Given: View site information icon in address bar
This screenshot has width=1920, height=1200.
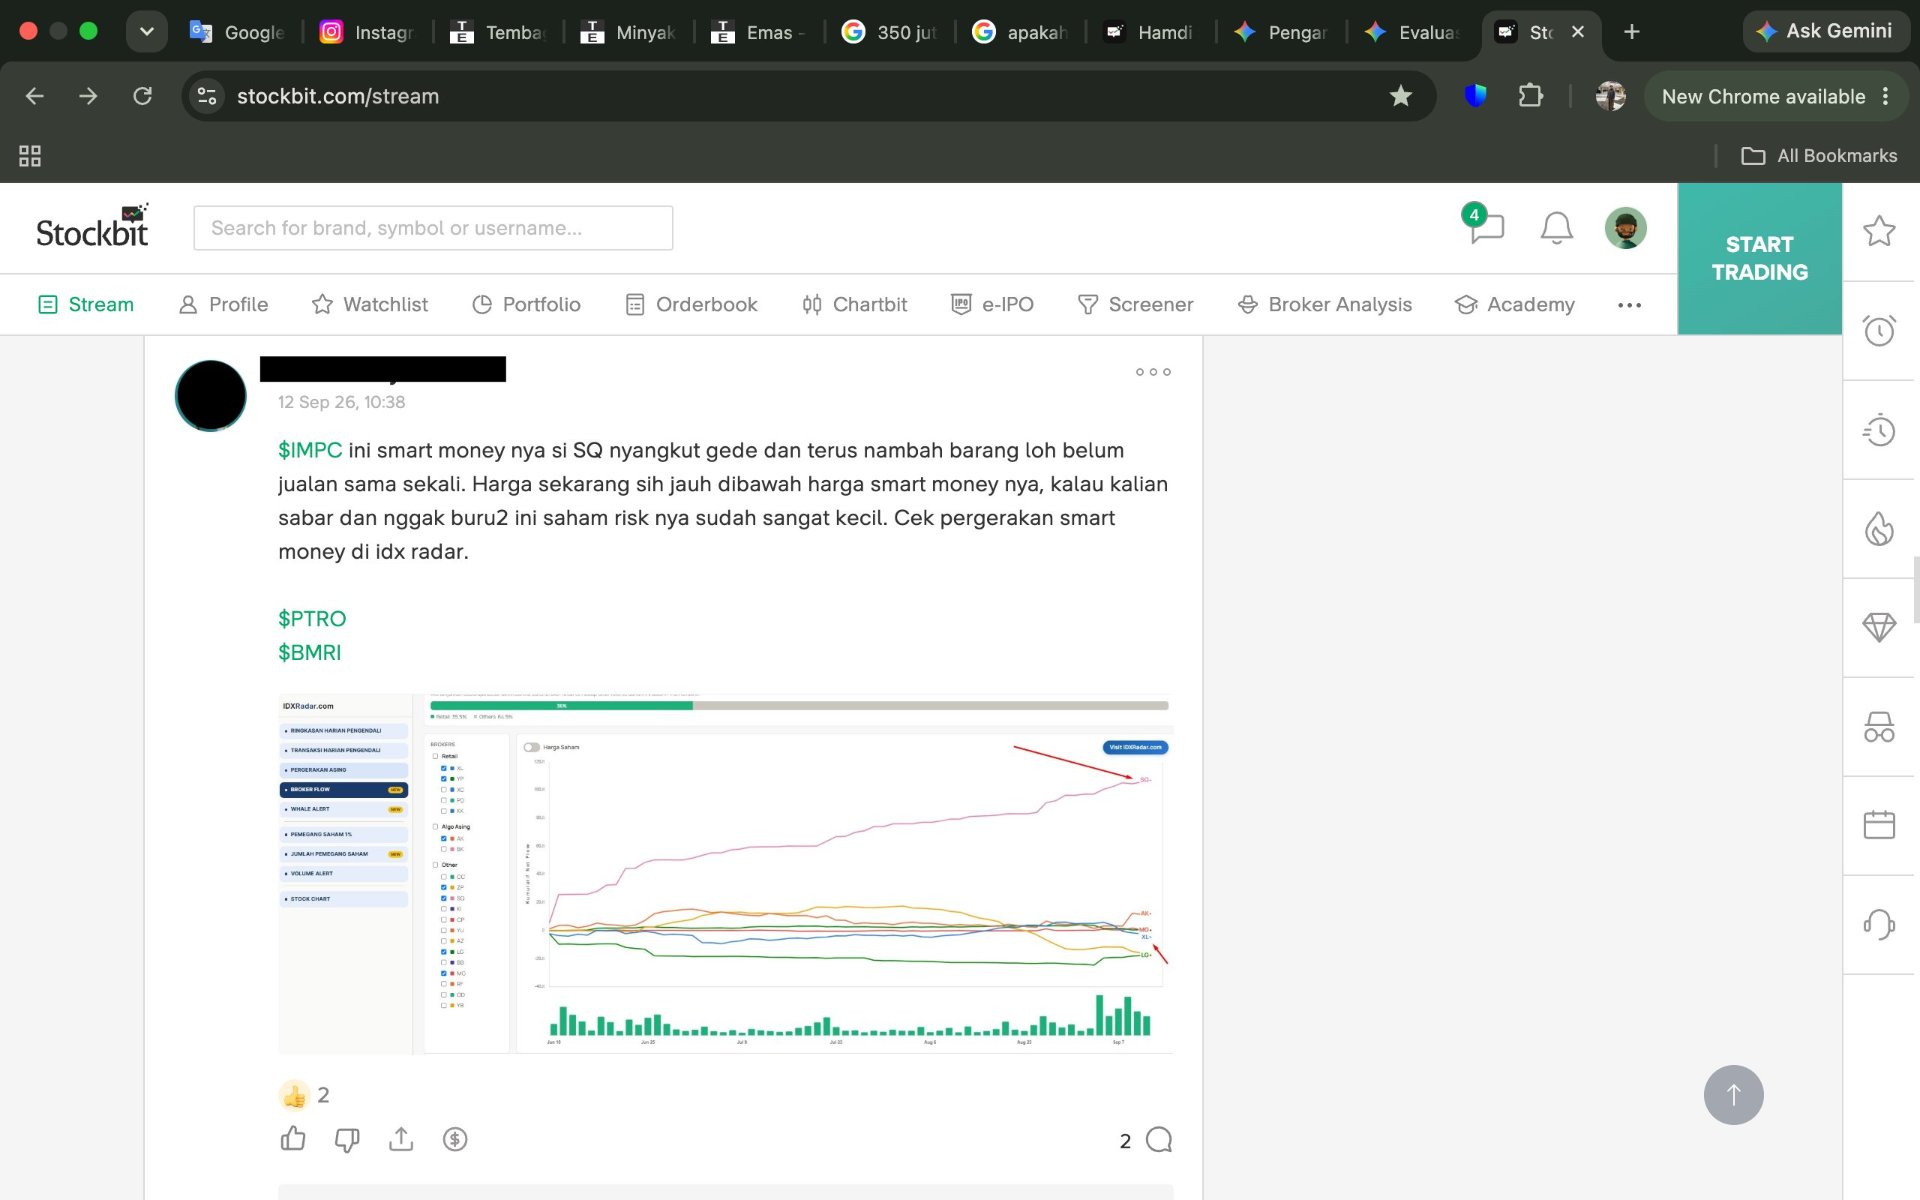Looking at the screenshot, I should click(207, 96).
